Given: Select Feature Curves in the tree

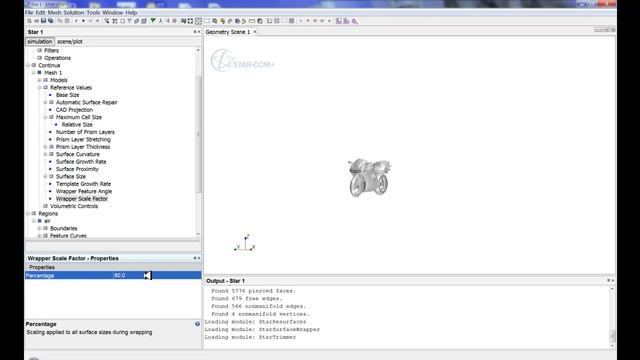Looking at the screenshot, I should [x=68, y=236].
